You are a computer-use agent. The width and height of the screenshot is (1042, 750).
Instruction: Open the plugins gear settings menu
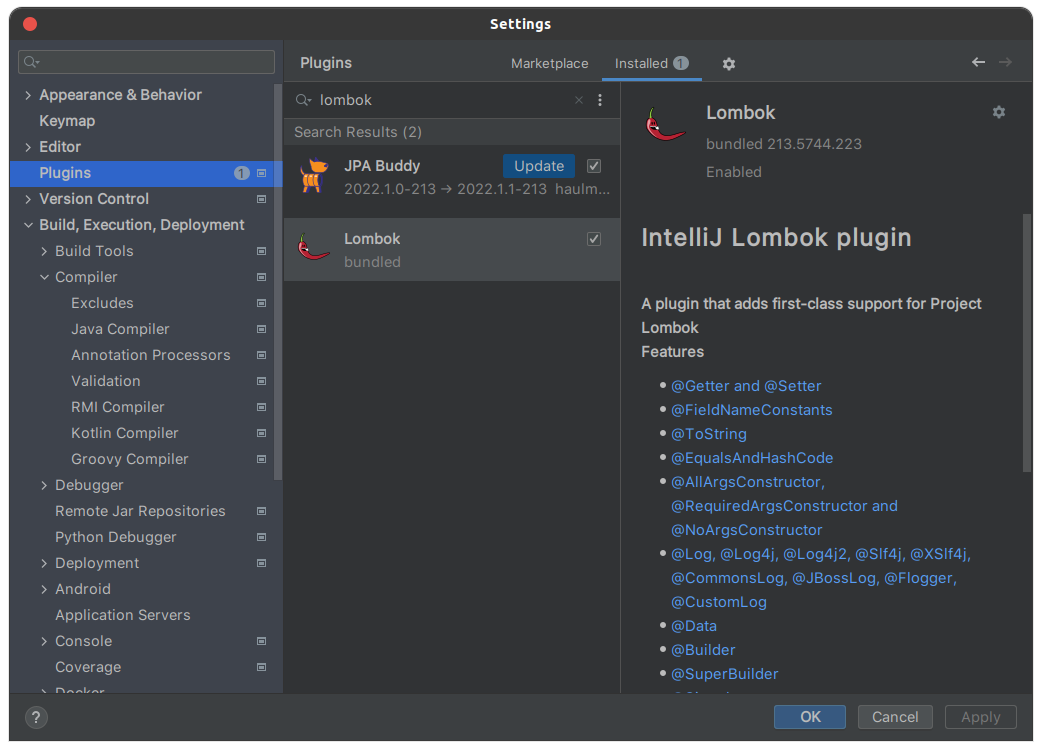pos(728,64)
